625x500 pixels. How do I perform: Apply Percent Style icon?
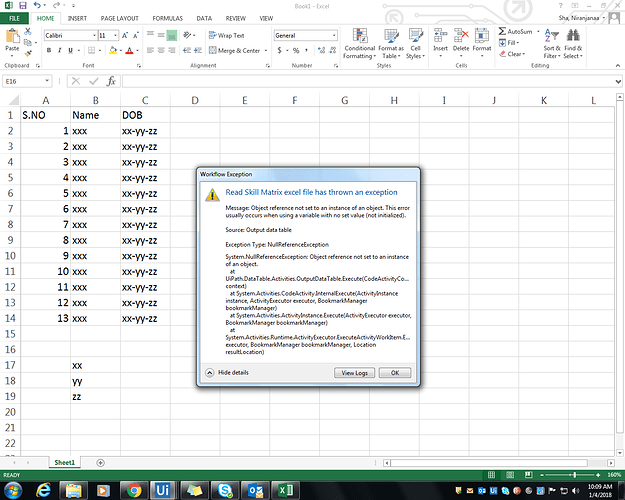[296, 50]
